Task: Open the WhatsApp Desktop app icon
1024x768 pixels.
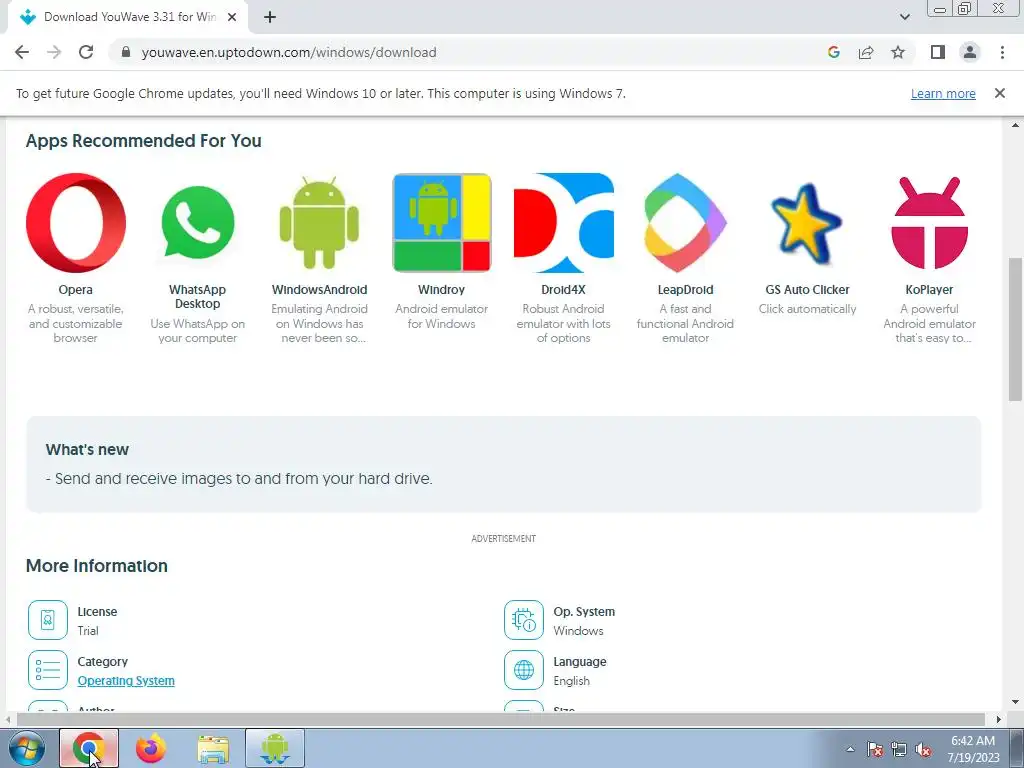Action: 197,223
